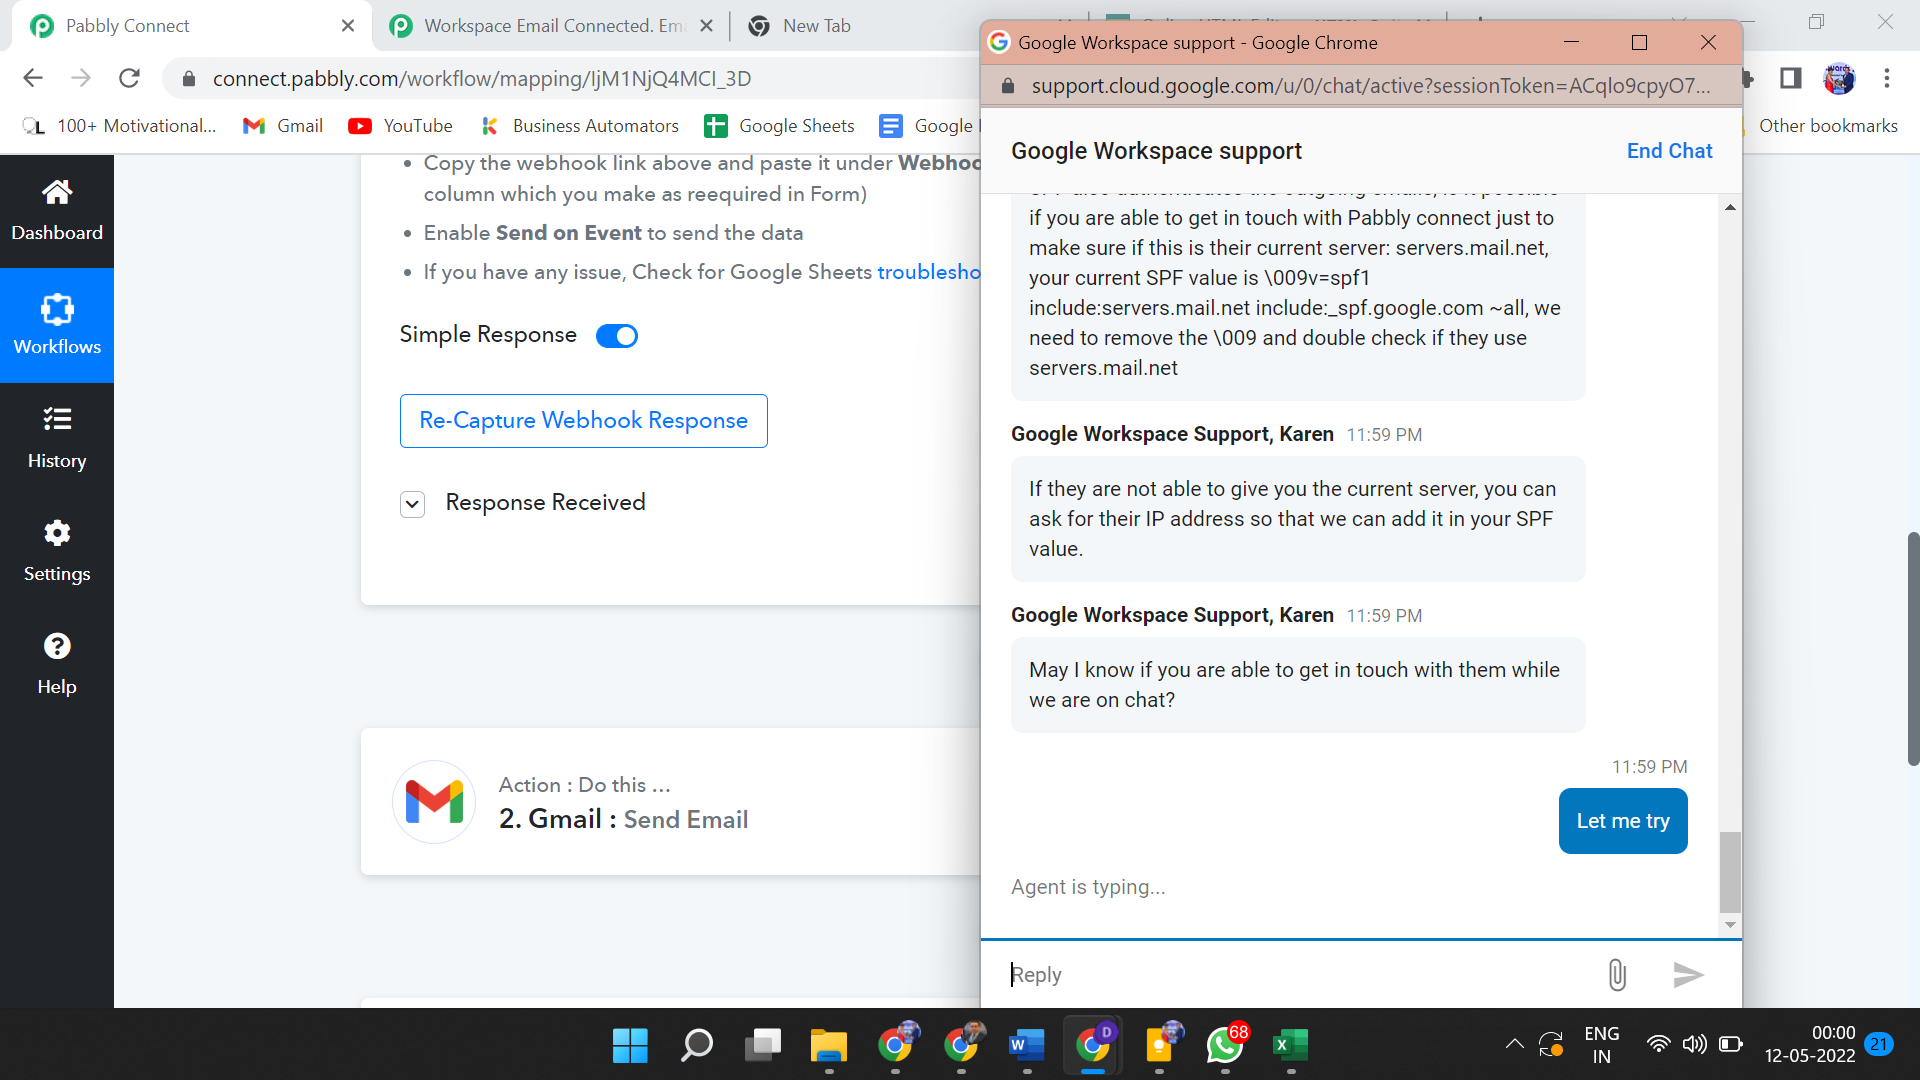Open Task View on taskbar
The width and height of the screenshot is (1920, 1080).
[763, 1045]
